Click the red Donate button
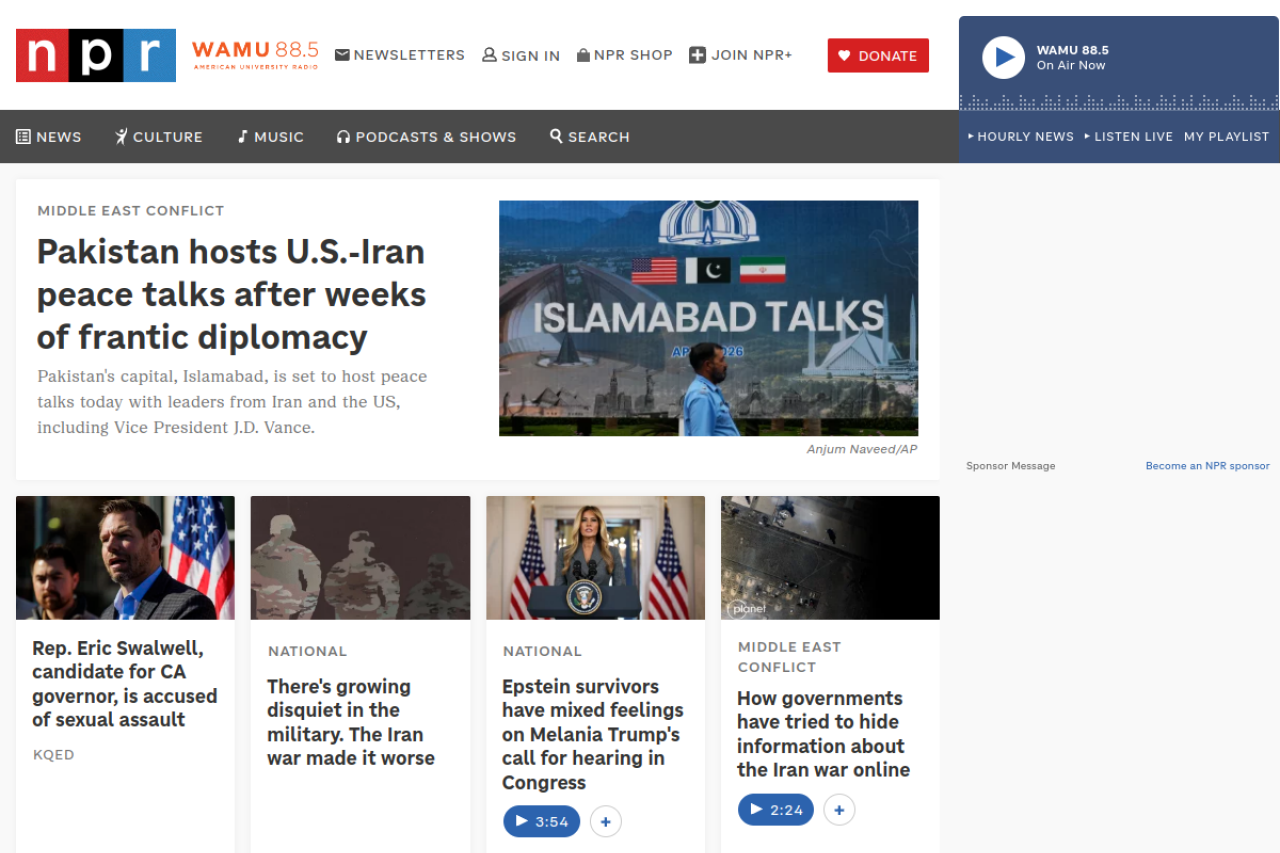This screenshot has width=1280, height=853. pos(878,56)
